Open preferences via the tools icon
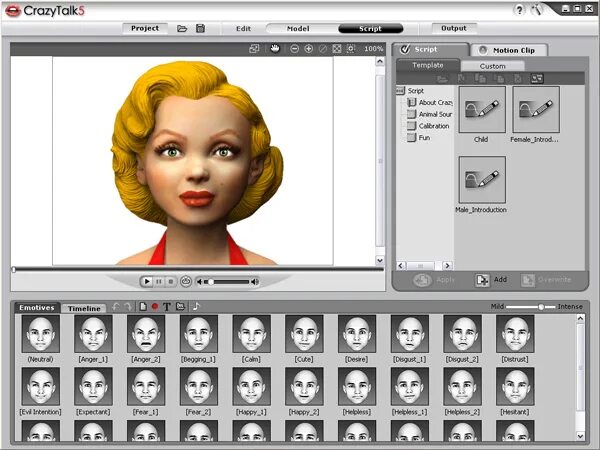Screen dimensions: 600x450 click(537, 10)
